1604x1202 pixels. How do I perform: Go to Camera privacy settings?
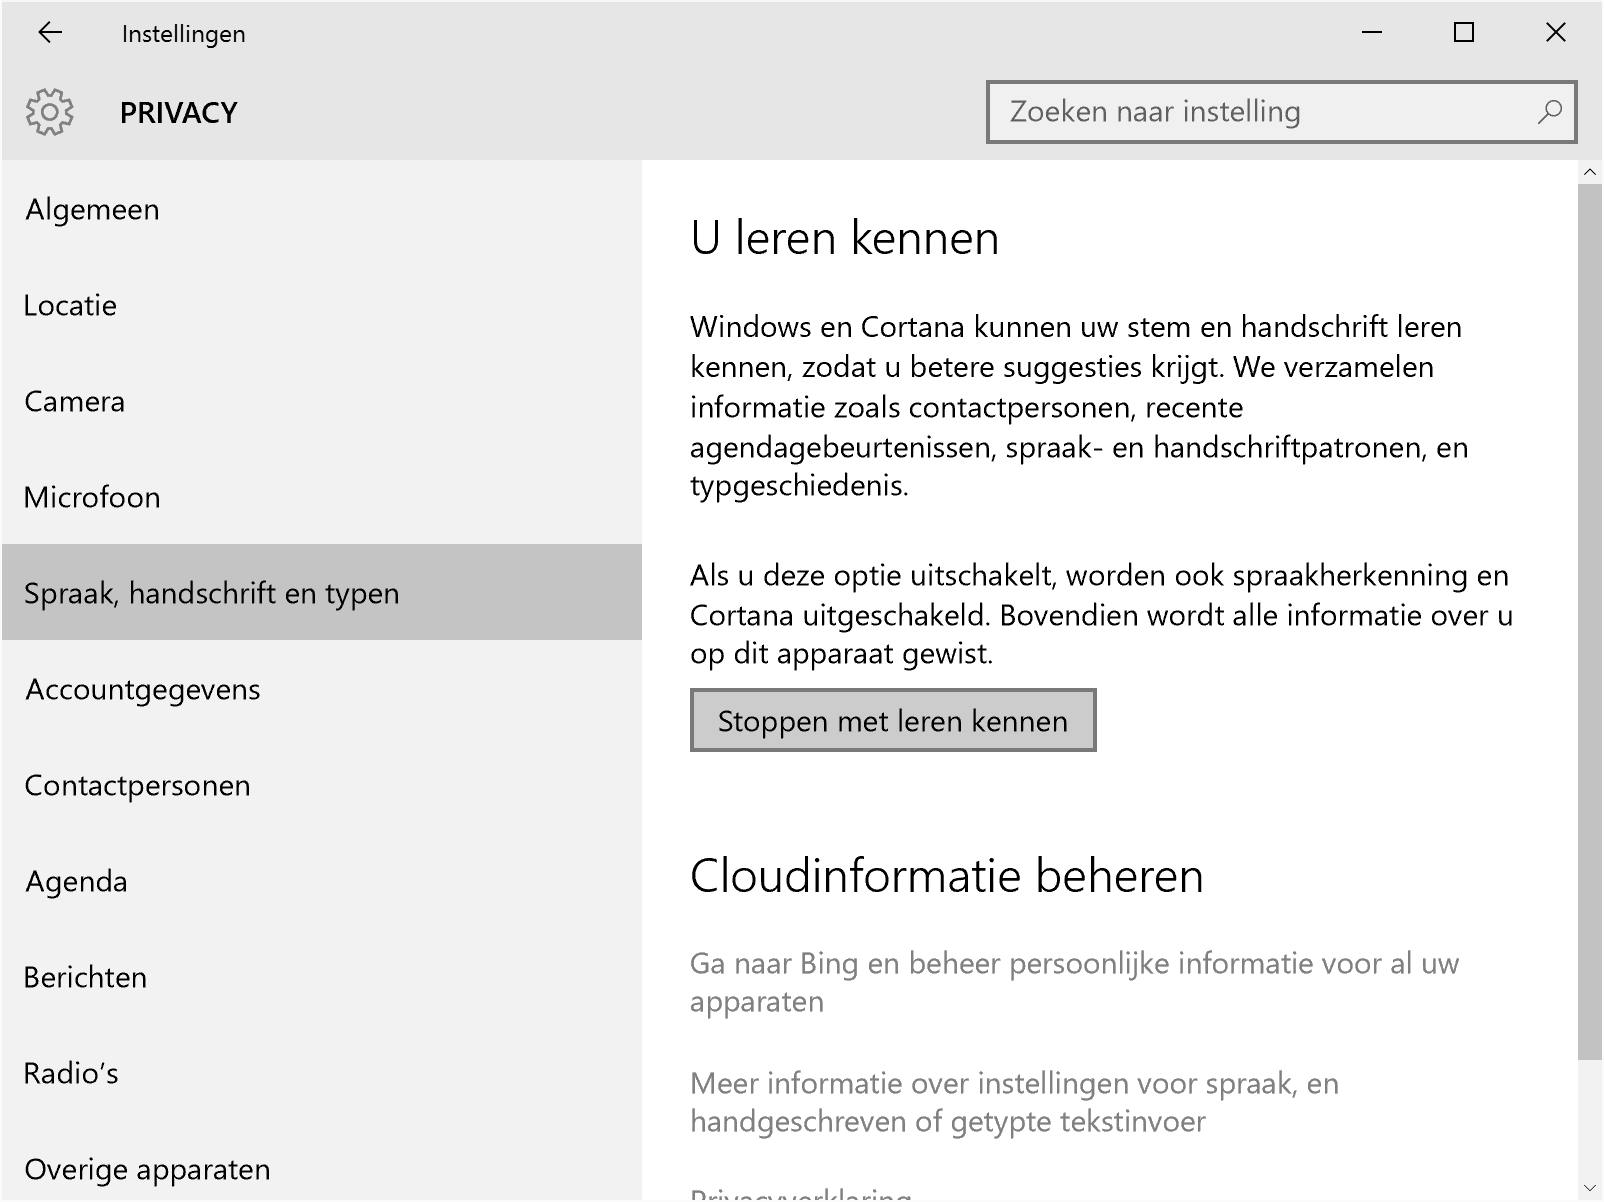[x=75, y=402]
